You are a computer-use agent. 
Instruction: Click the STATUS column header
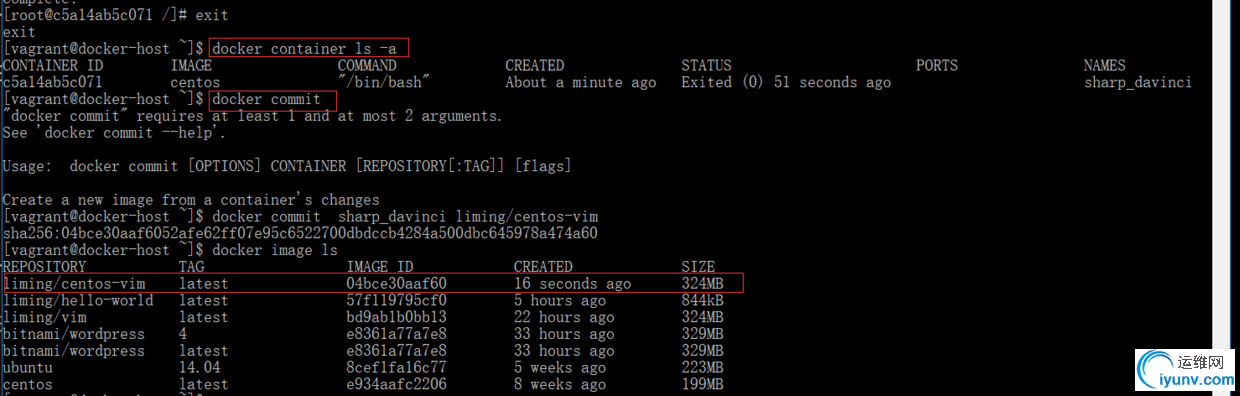[x=706, y=65]
